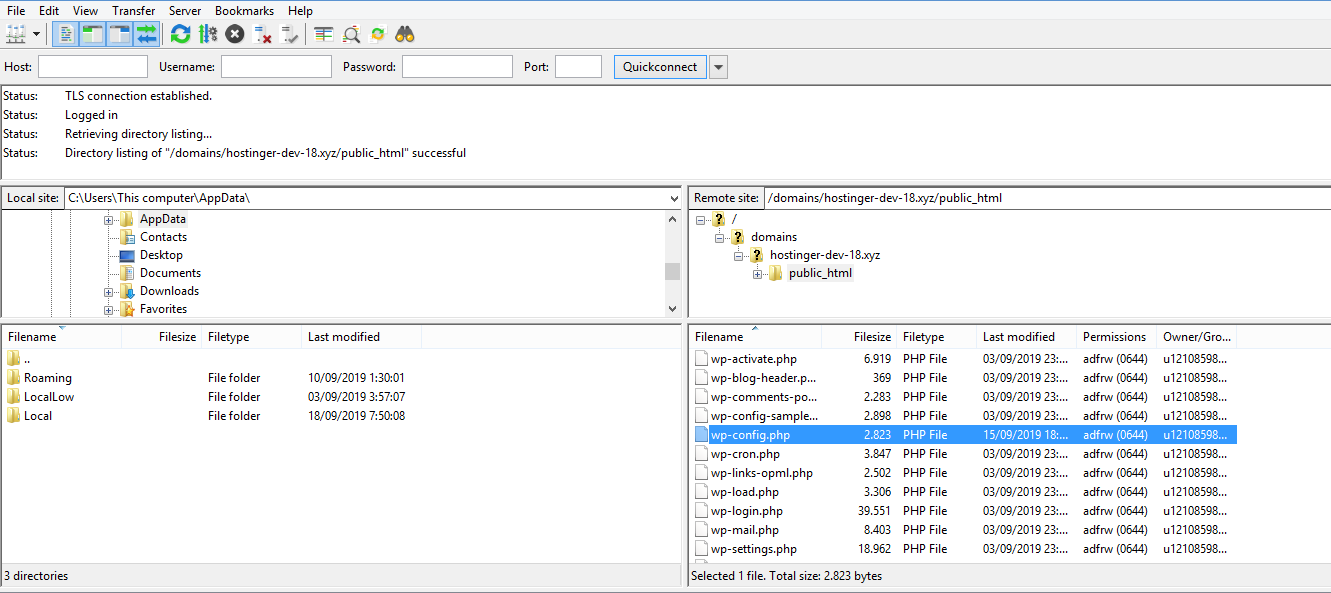Enable directory comparison
1331x593 pixels.
(x=350, y=33)
